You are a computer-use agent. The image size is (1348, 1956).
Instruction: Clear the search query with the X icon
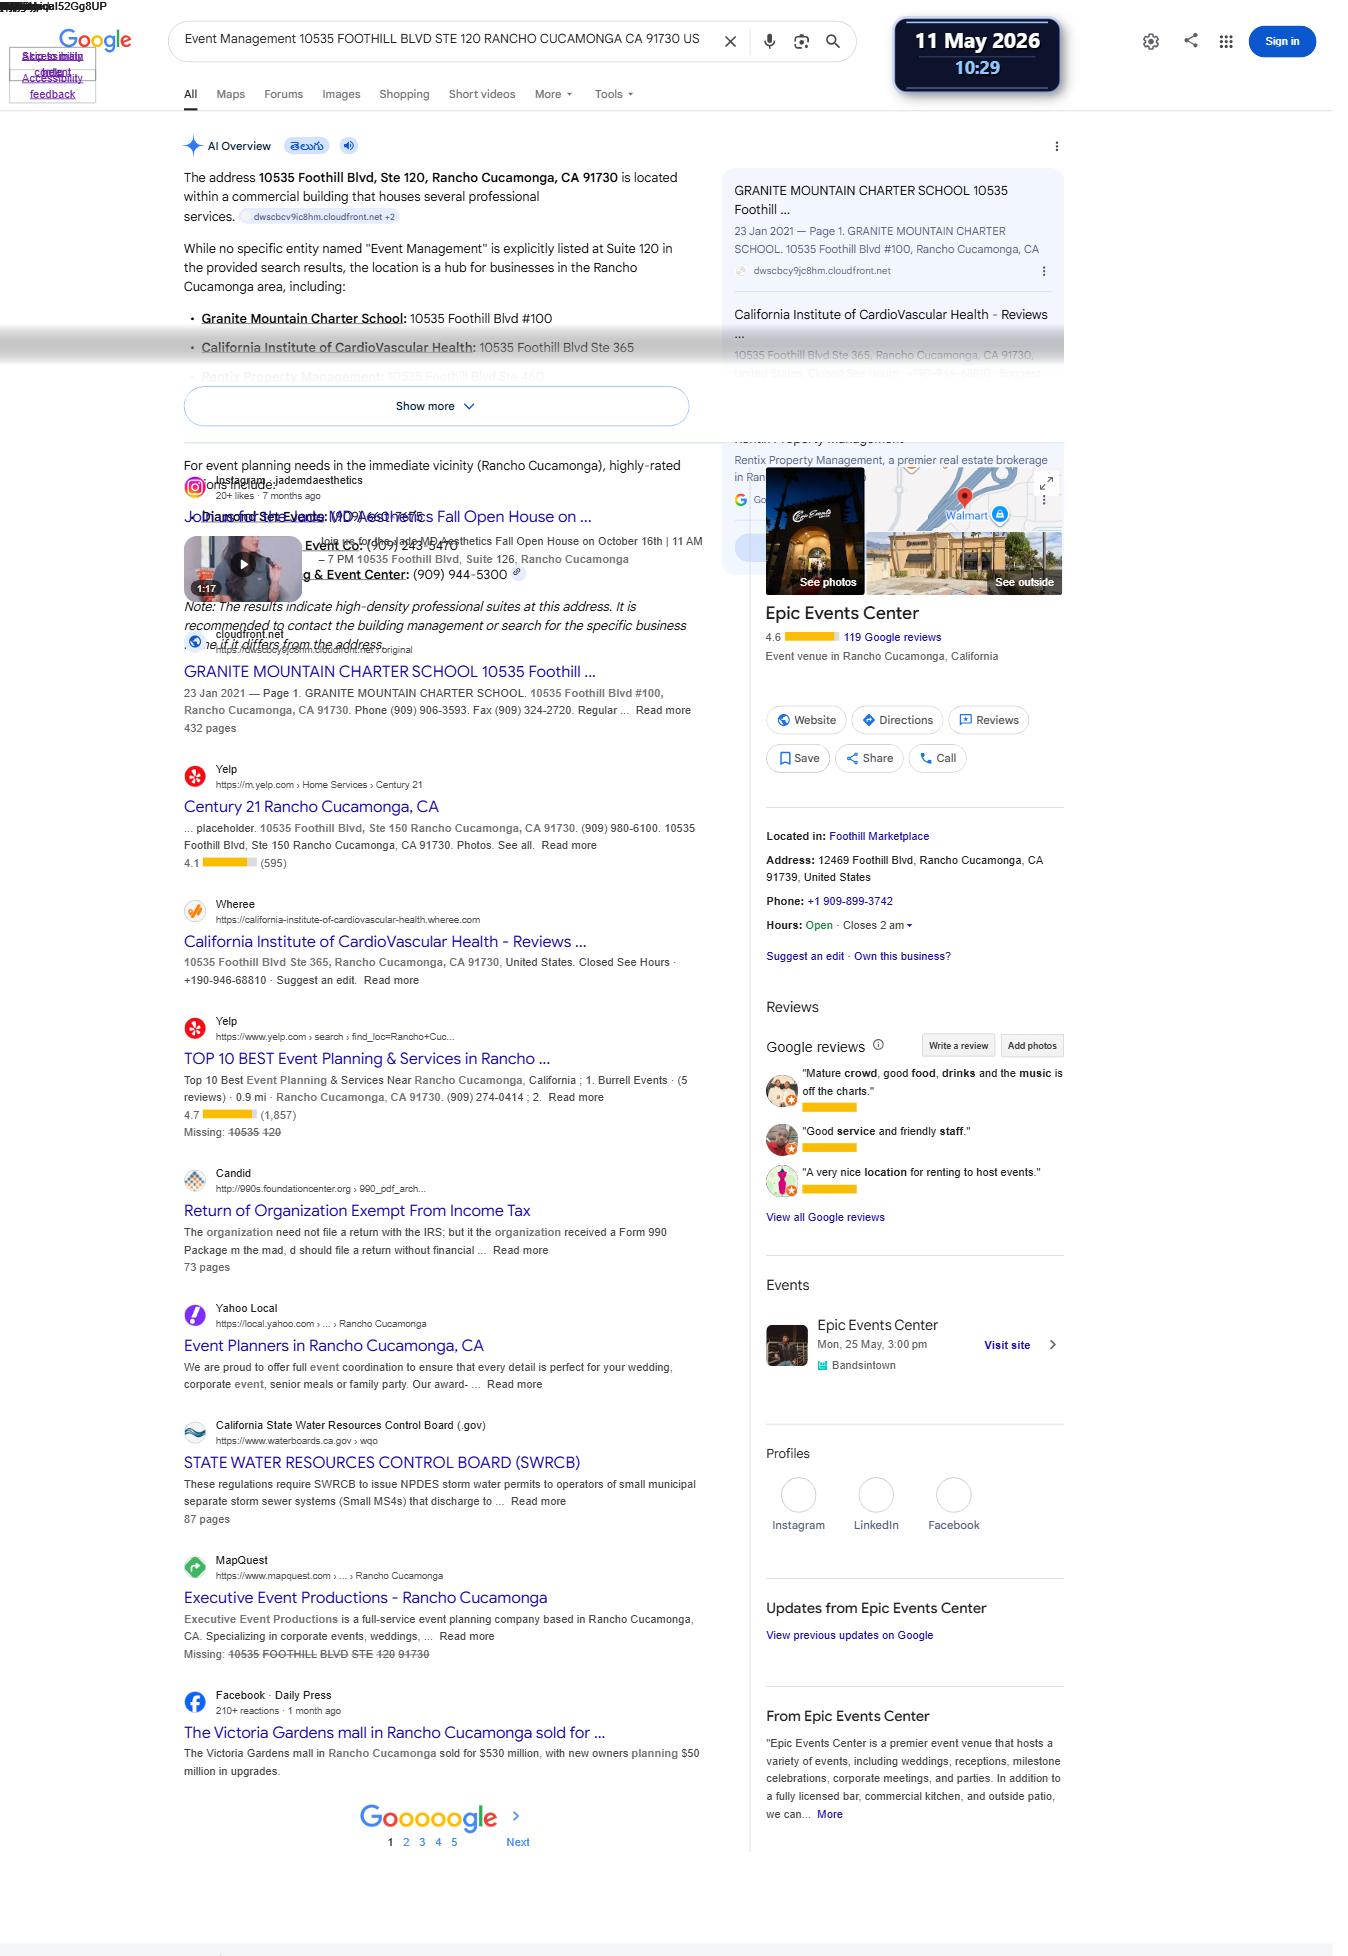730,42
